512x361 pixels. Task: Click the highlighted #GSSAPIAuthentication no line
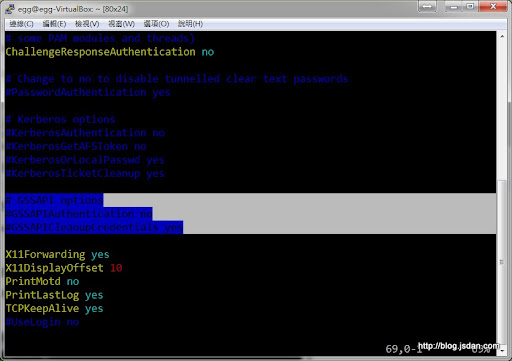[x=79, y=214]
